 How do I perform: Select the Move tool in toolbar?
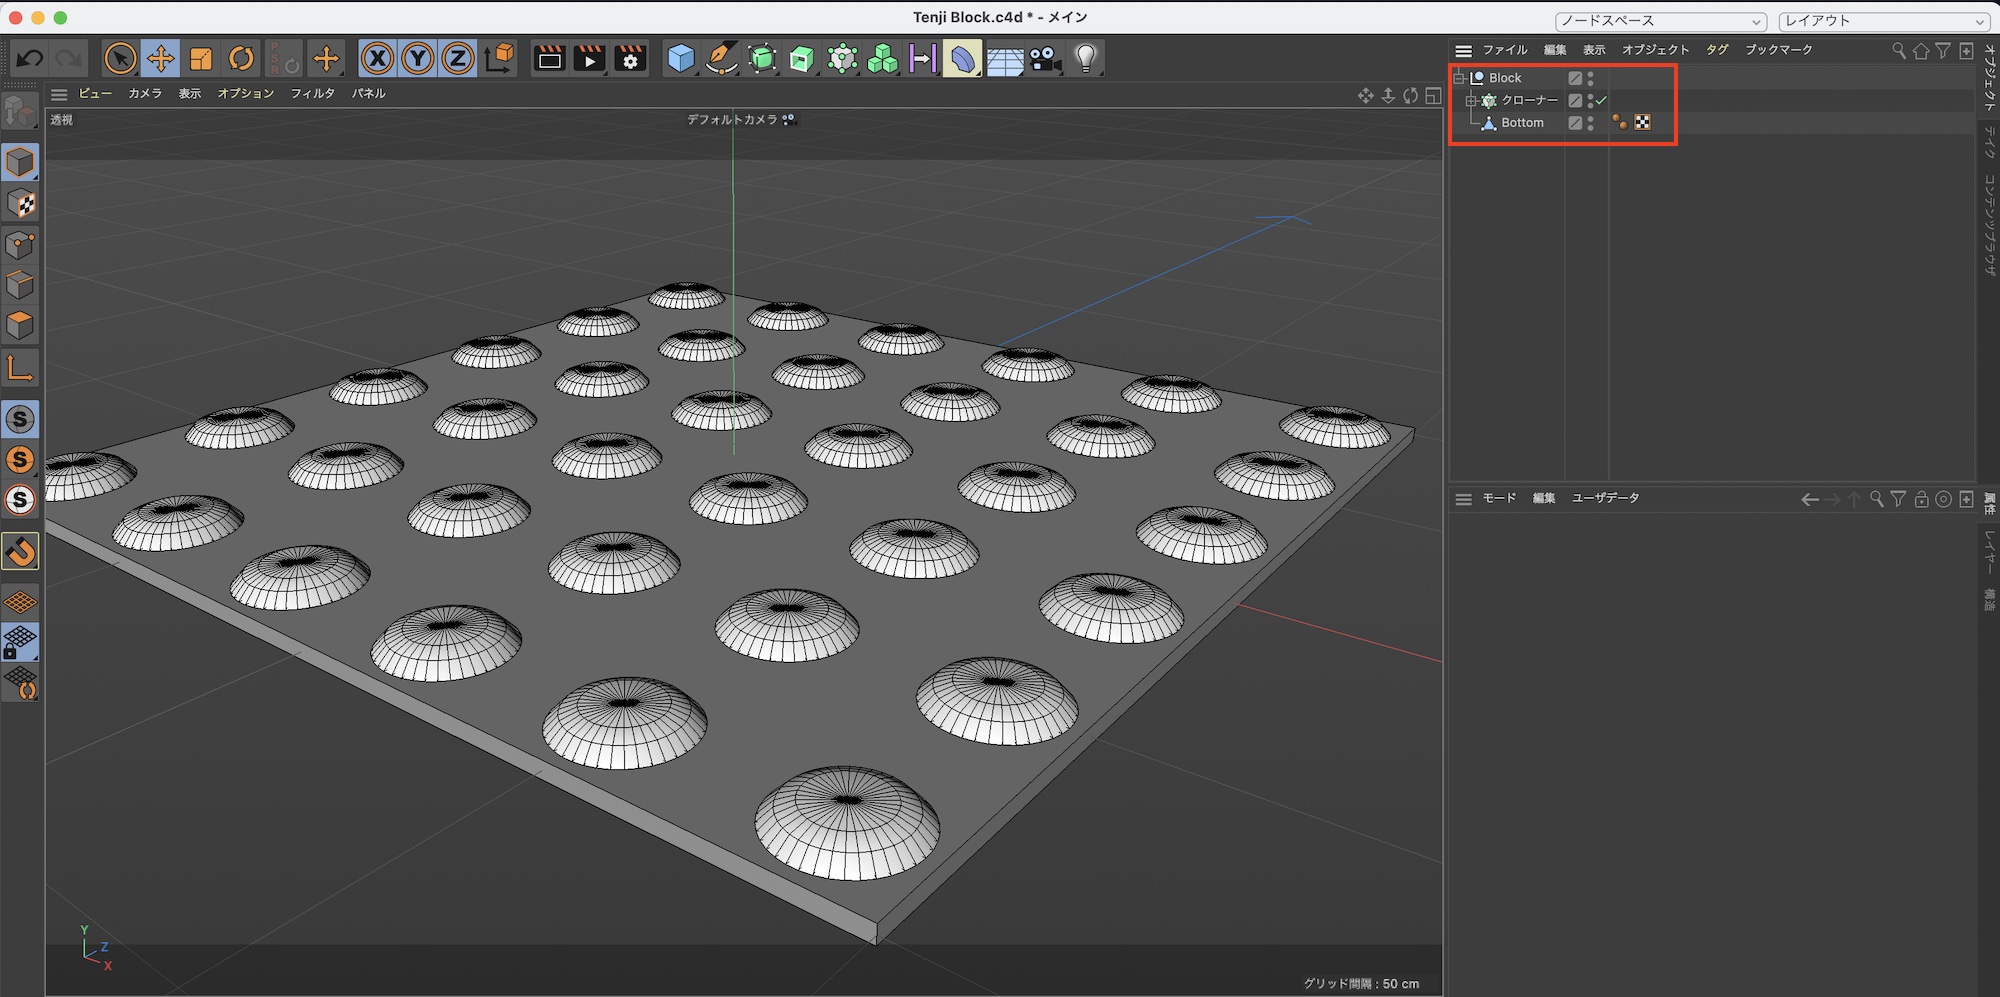point(160,59)
